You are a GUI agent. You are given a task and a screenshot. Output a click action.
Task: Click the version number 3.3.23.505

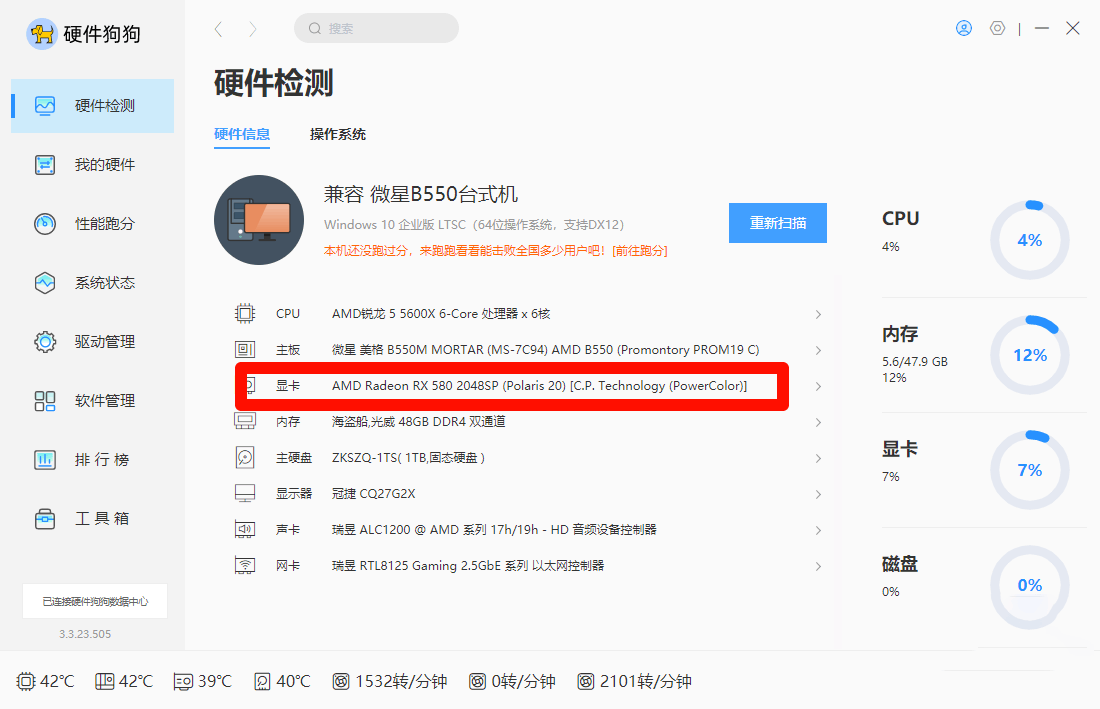85,634
